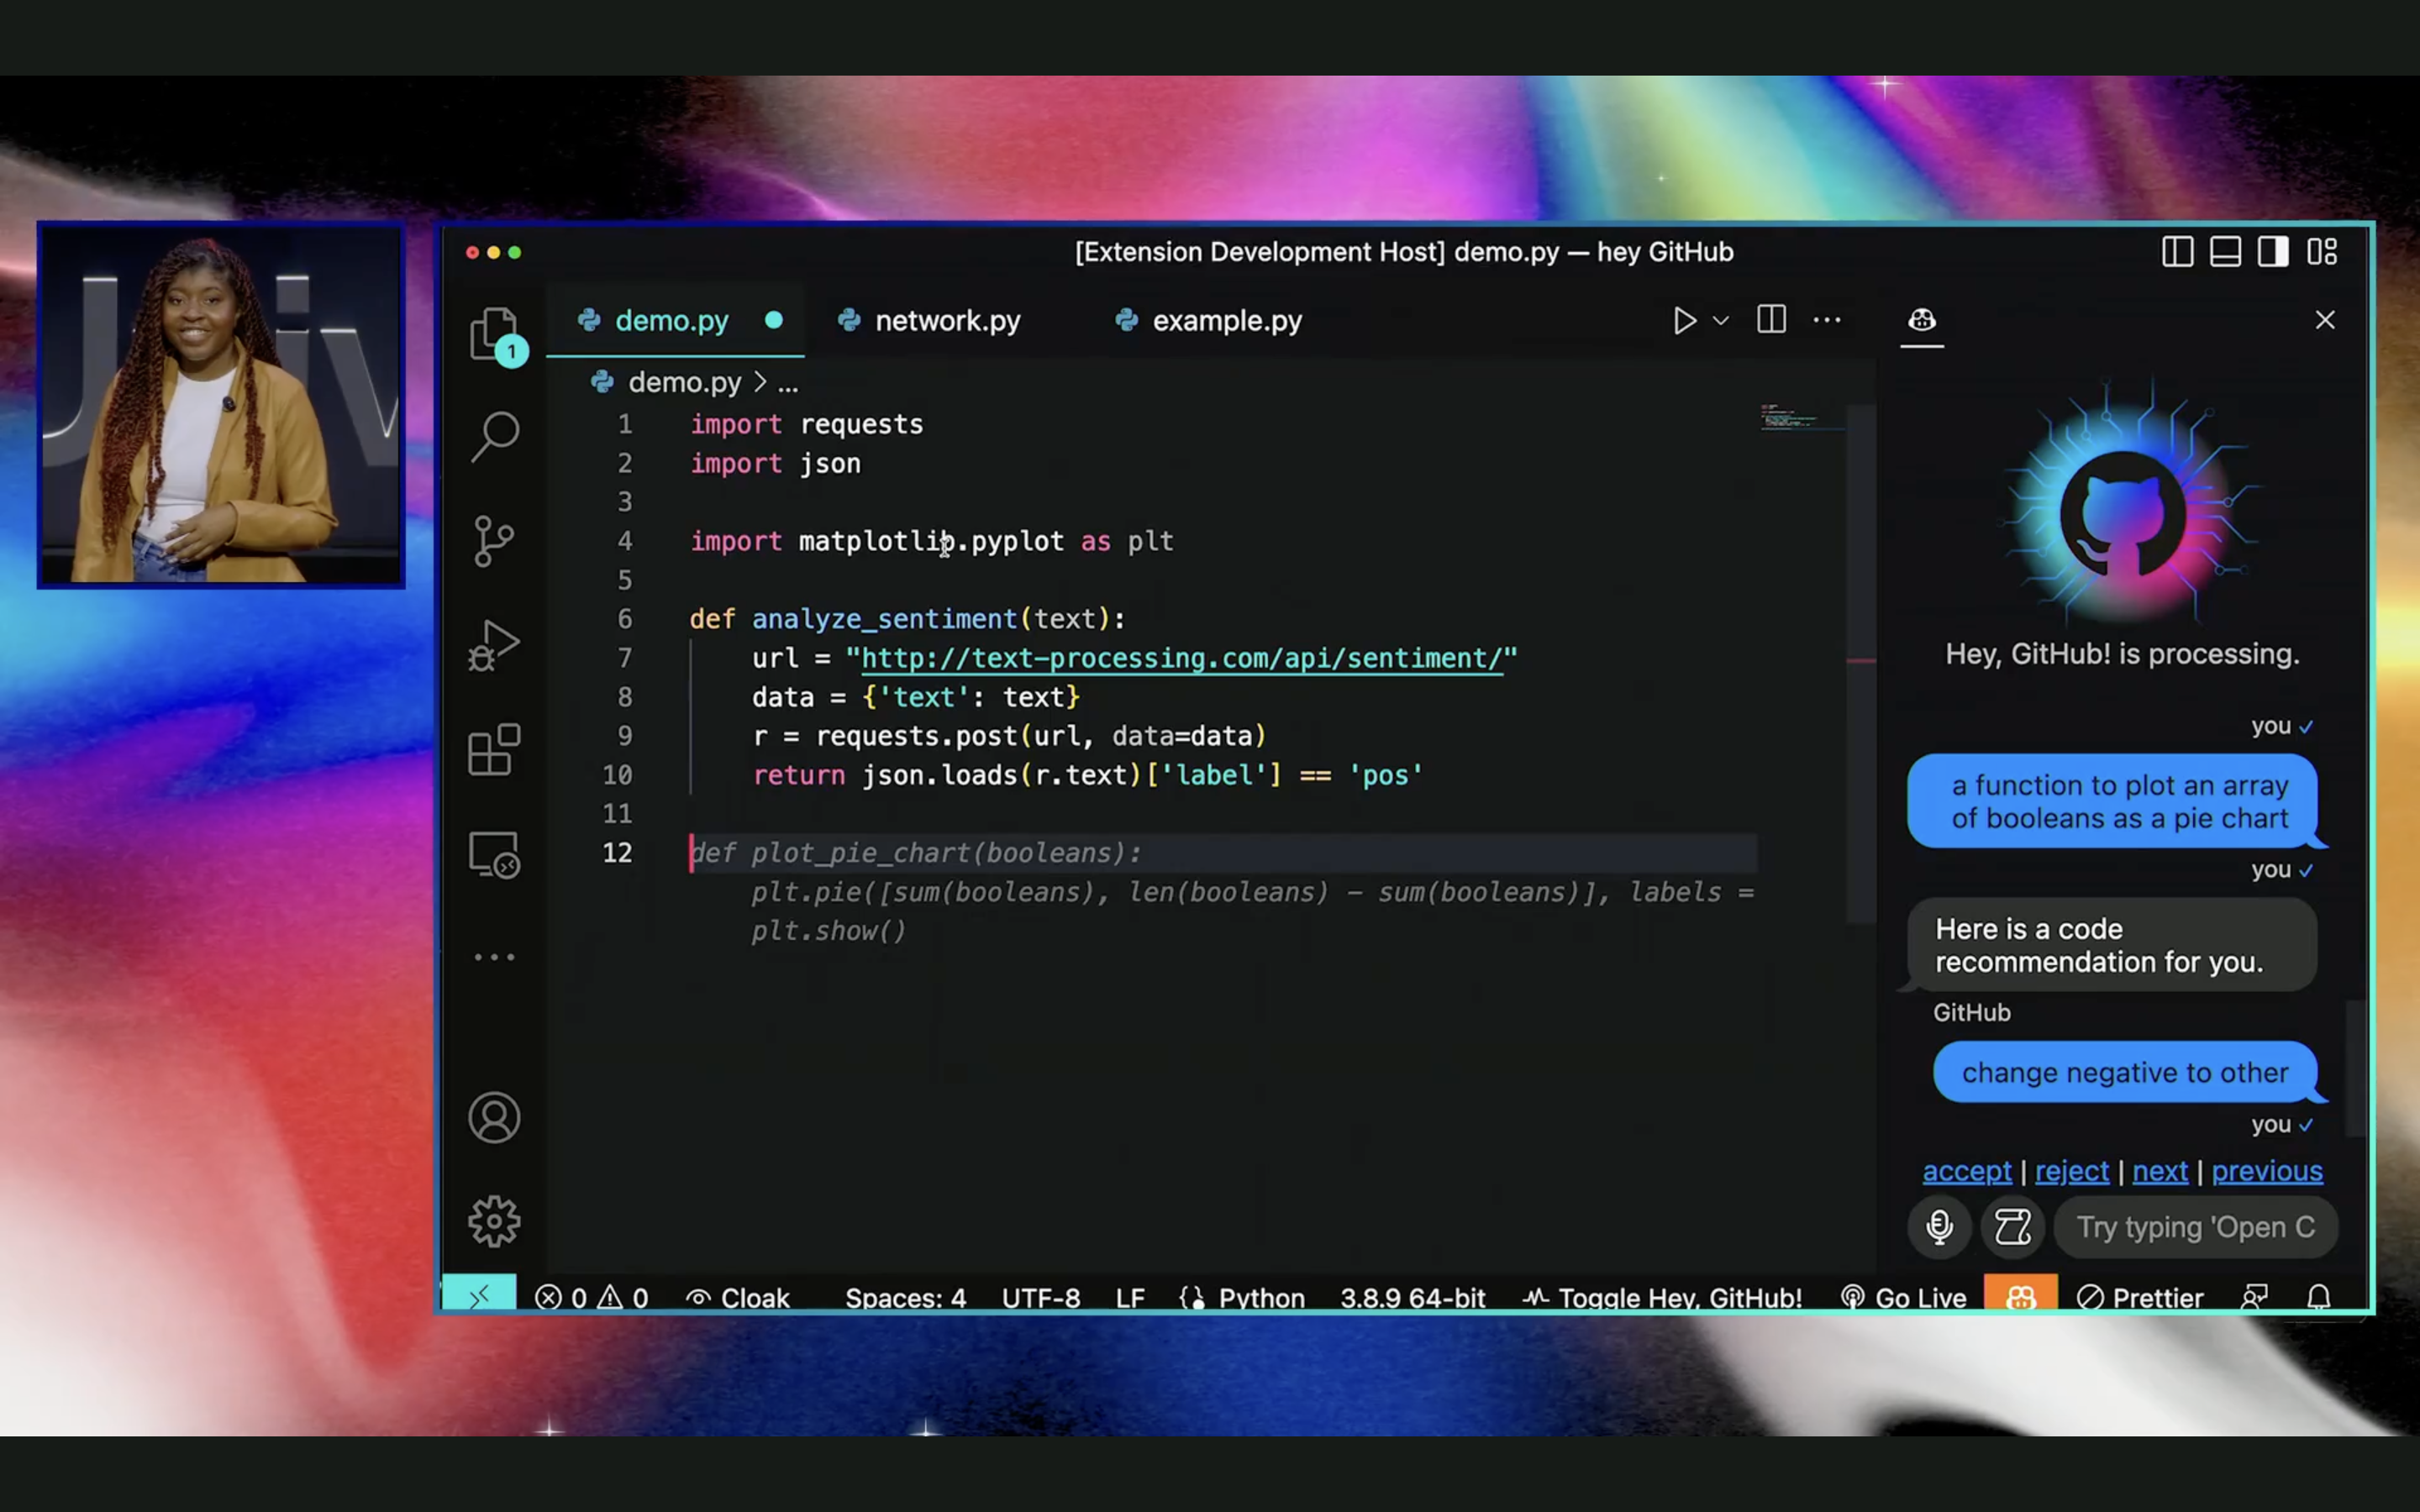
Task: Click the code minimap
Action: pos(1802,418)
